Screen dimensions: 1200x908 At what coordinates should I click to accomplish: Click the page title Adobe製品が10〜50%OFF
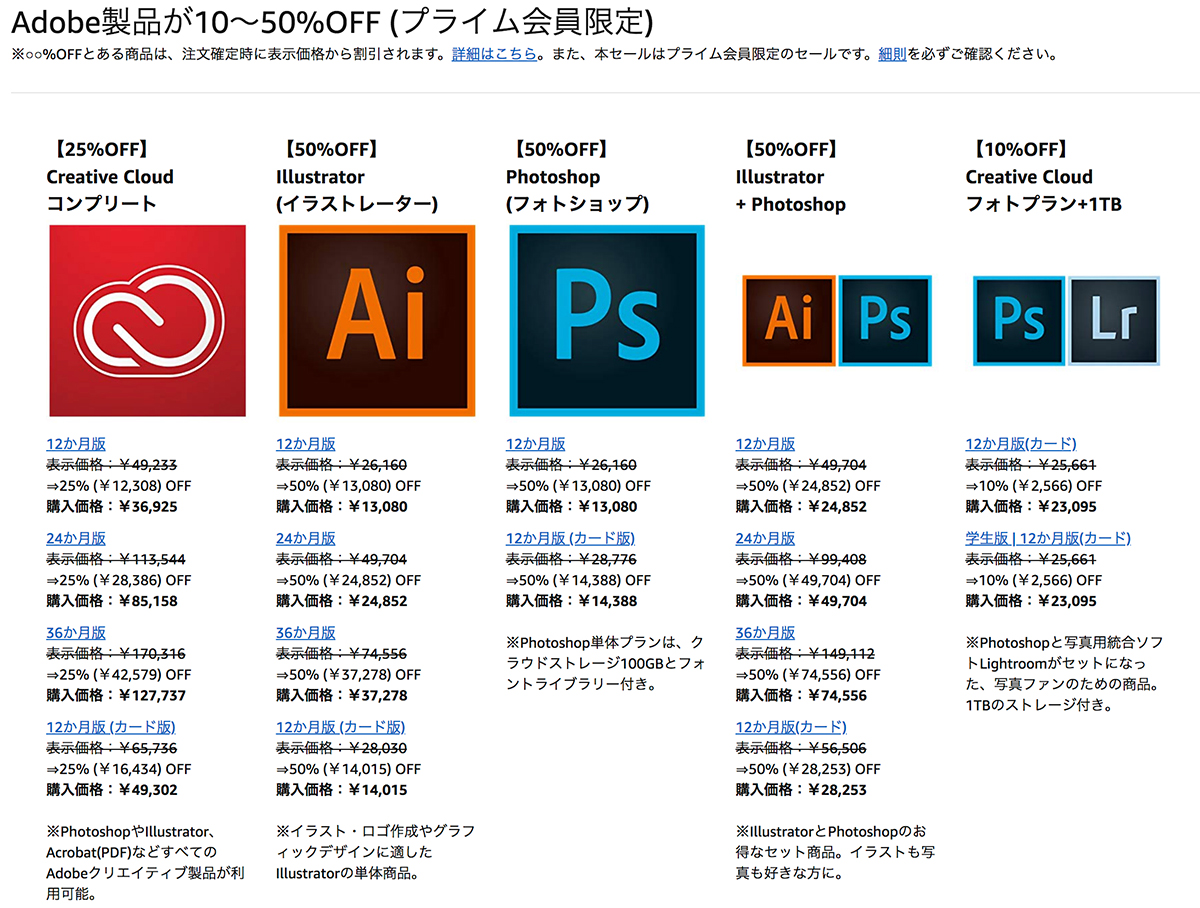click(333, 20)
